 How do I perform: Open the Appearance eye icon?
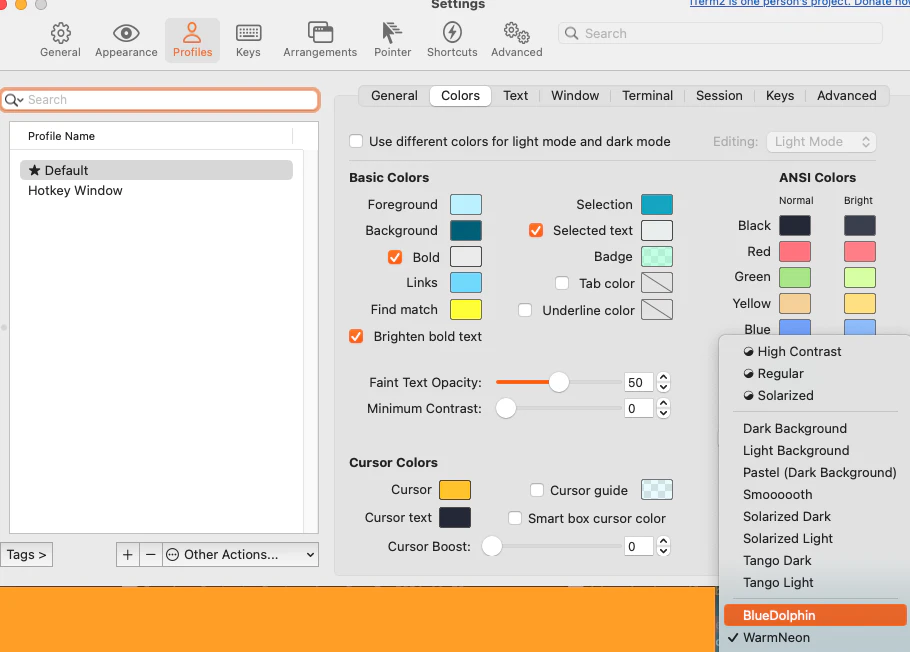point(126,40)
